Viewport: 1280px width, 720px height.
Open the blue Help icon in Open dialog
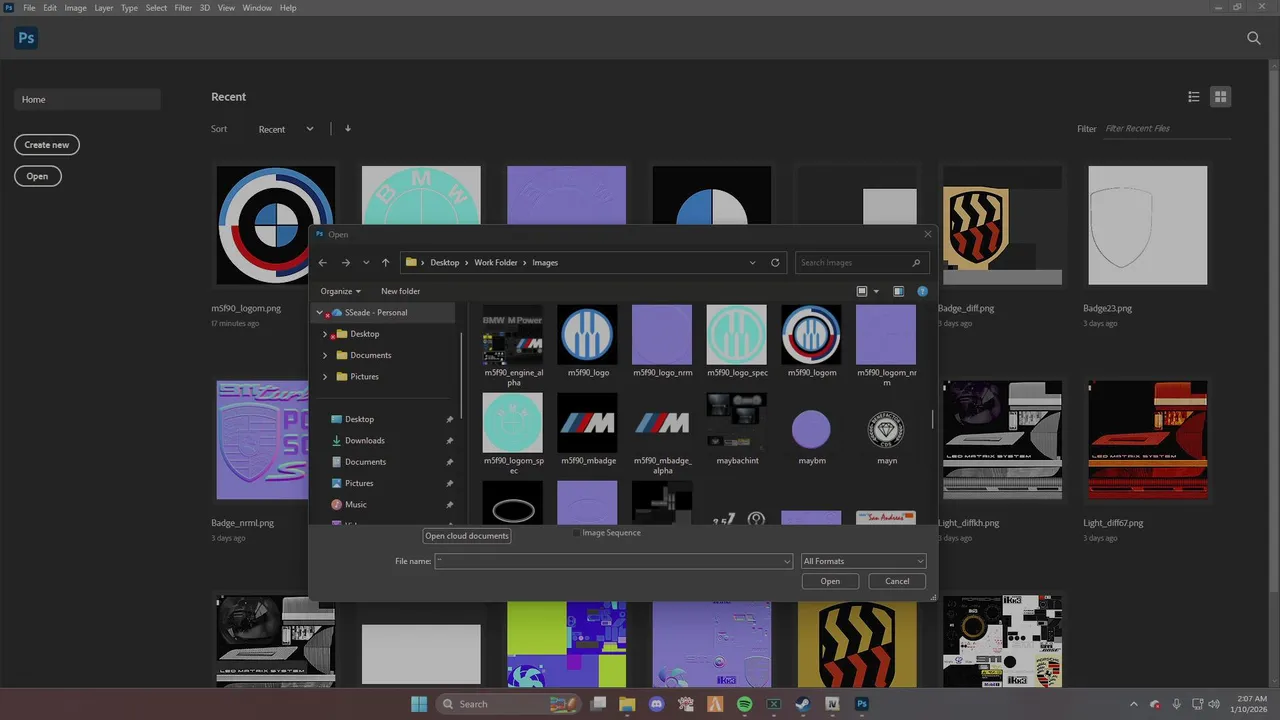coord(922,291)
